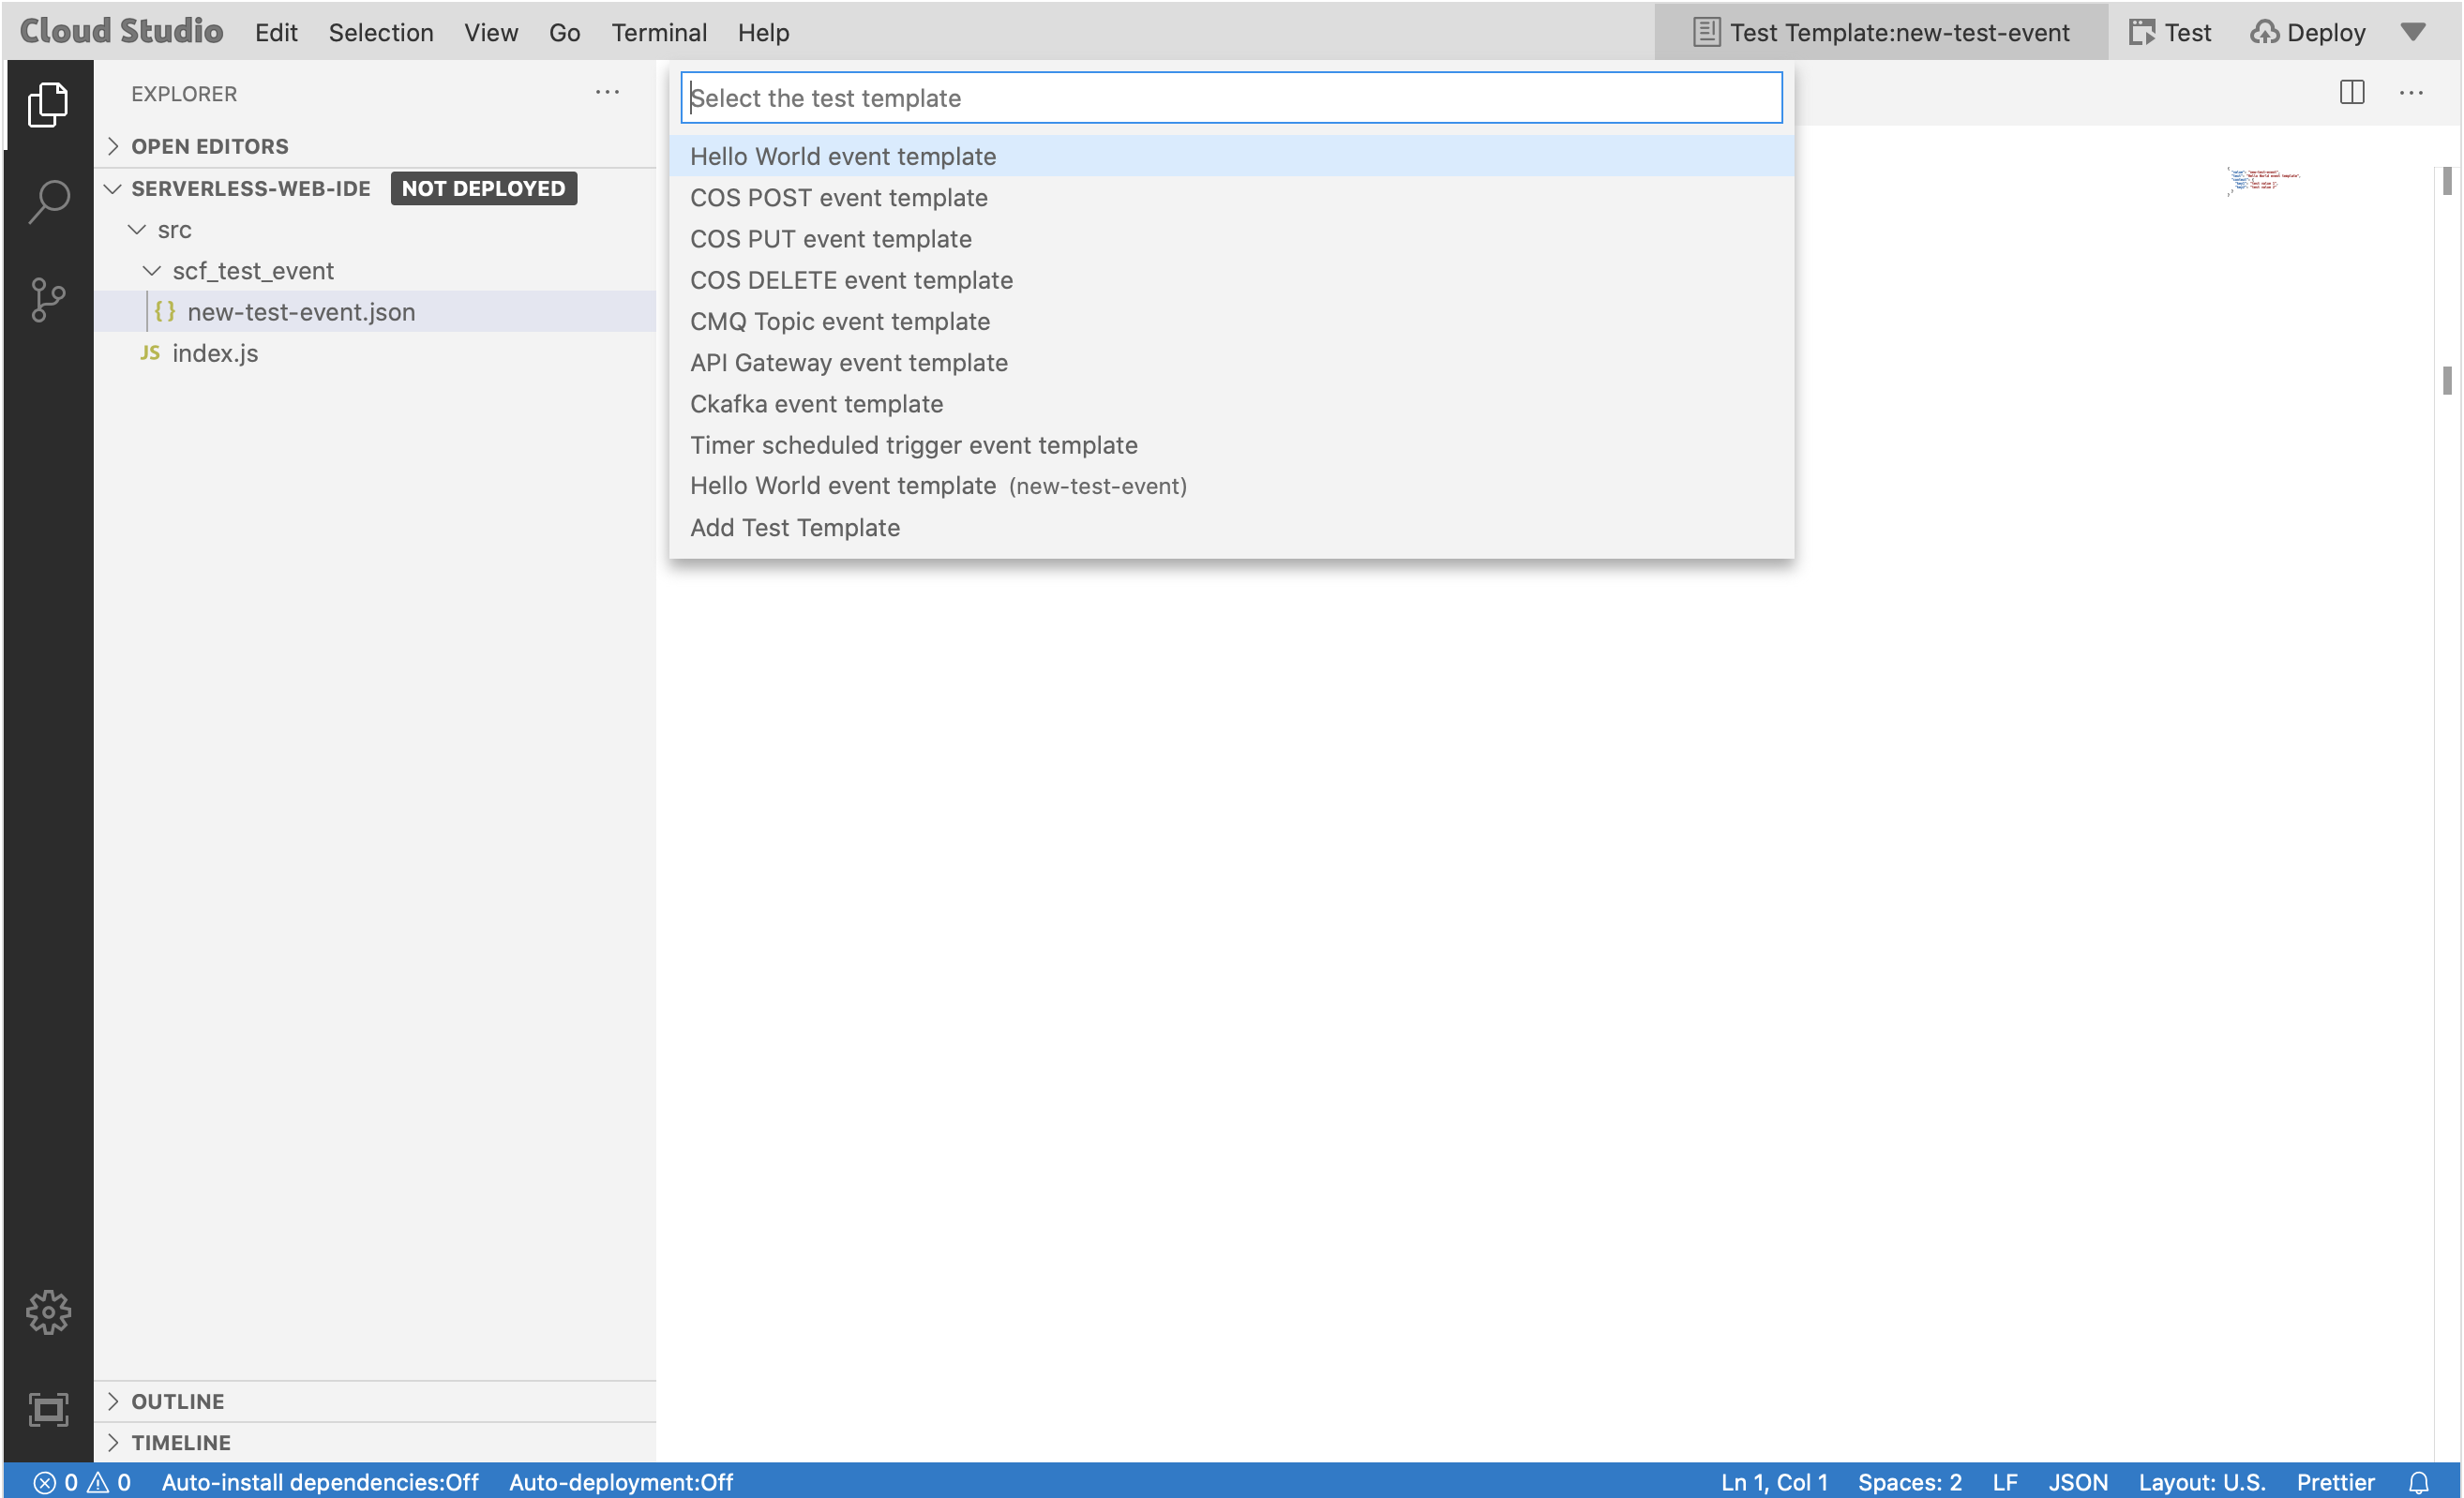The image size is (2464, 1498).
Task: Toggle Auto-deployment:Off in status bar
Action: 621,1482
